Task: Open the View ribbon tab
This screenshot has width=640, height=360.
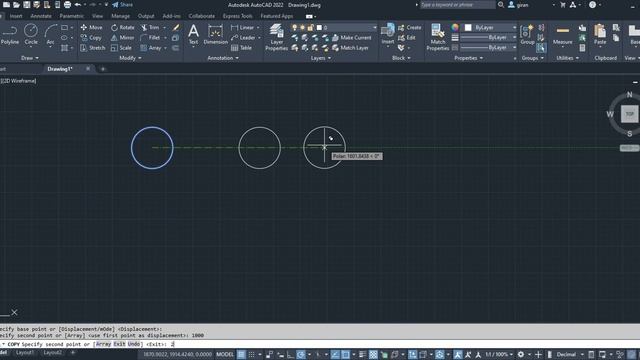Action: point(97,16)
